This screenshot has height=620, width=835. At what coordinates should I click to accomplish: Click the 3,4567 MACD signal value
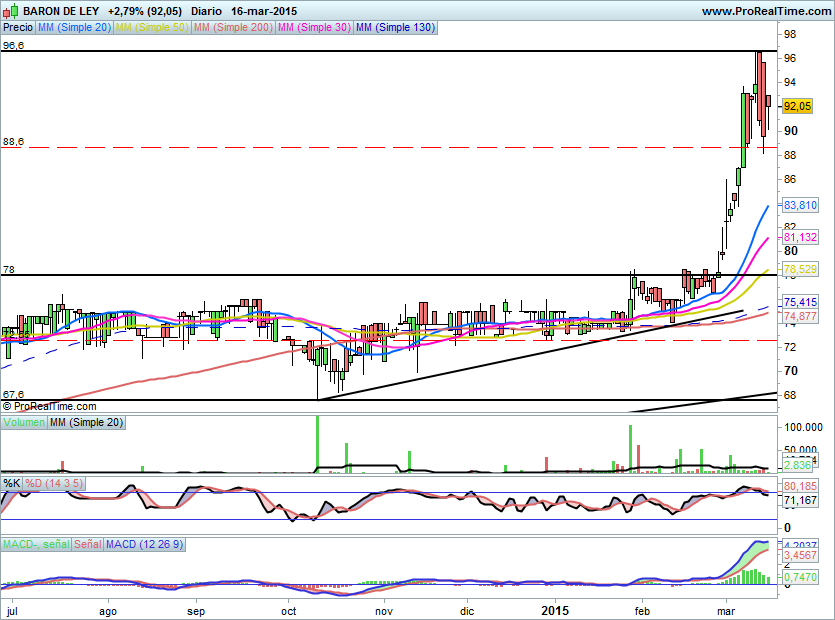pos(800,555)
